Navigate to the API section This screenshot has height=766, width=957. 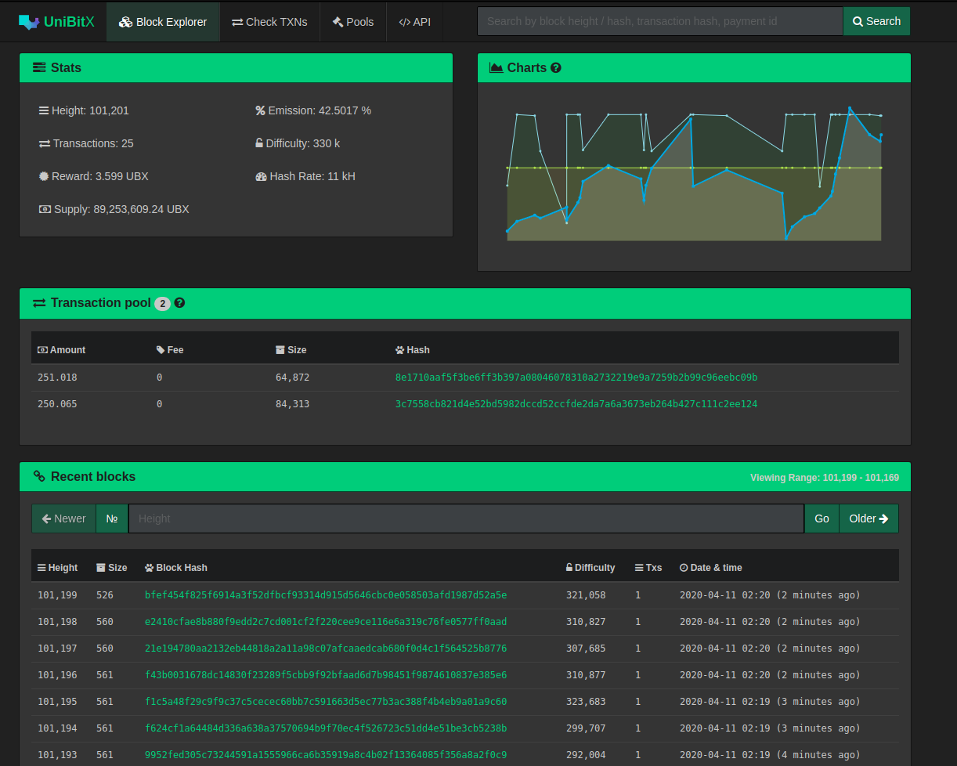tap(415, 21)
